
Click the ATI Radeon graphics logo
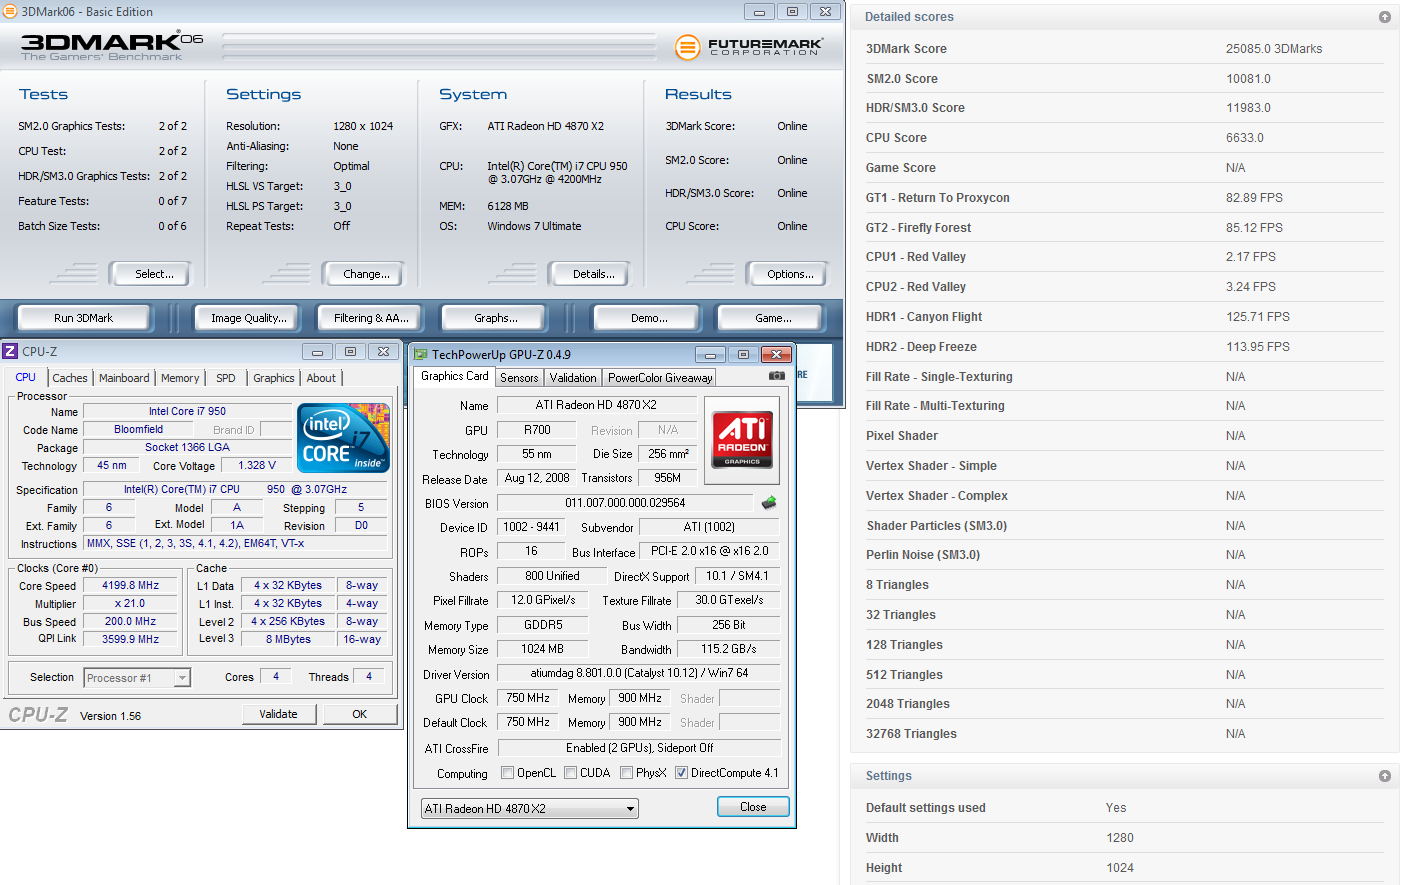point(743,439)
